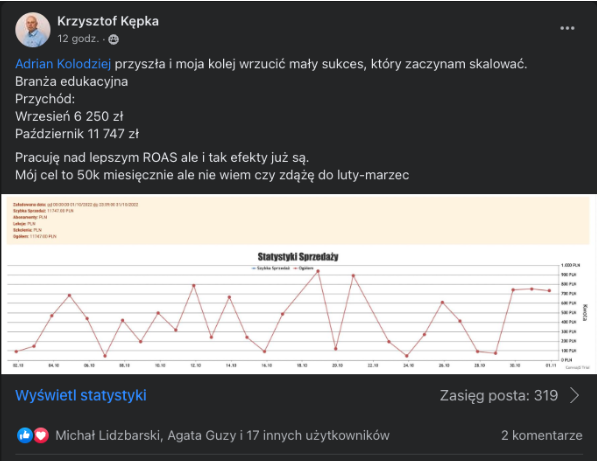Open the Statystyki Sprzedaży chart image
597x461 pixels.
tap(298, 284)
